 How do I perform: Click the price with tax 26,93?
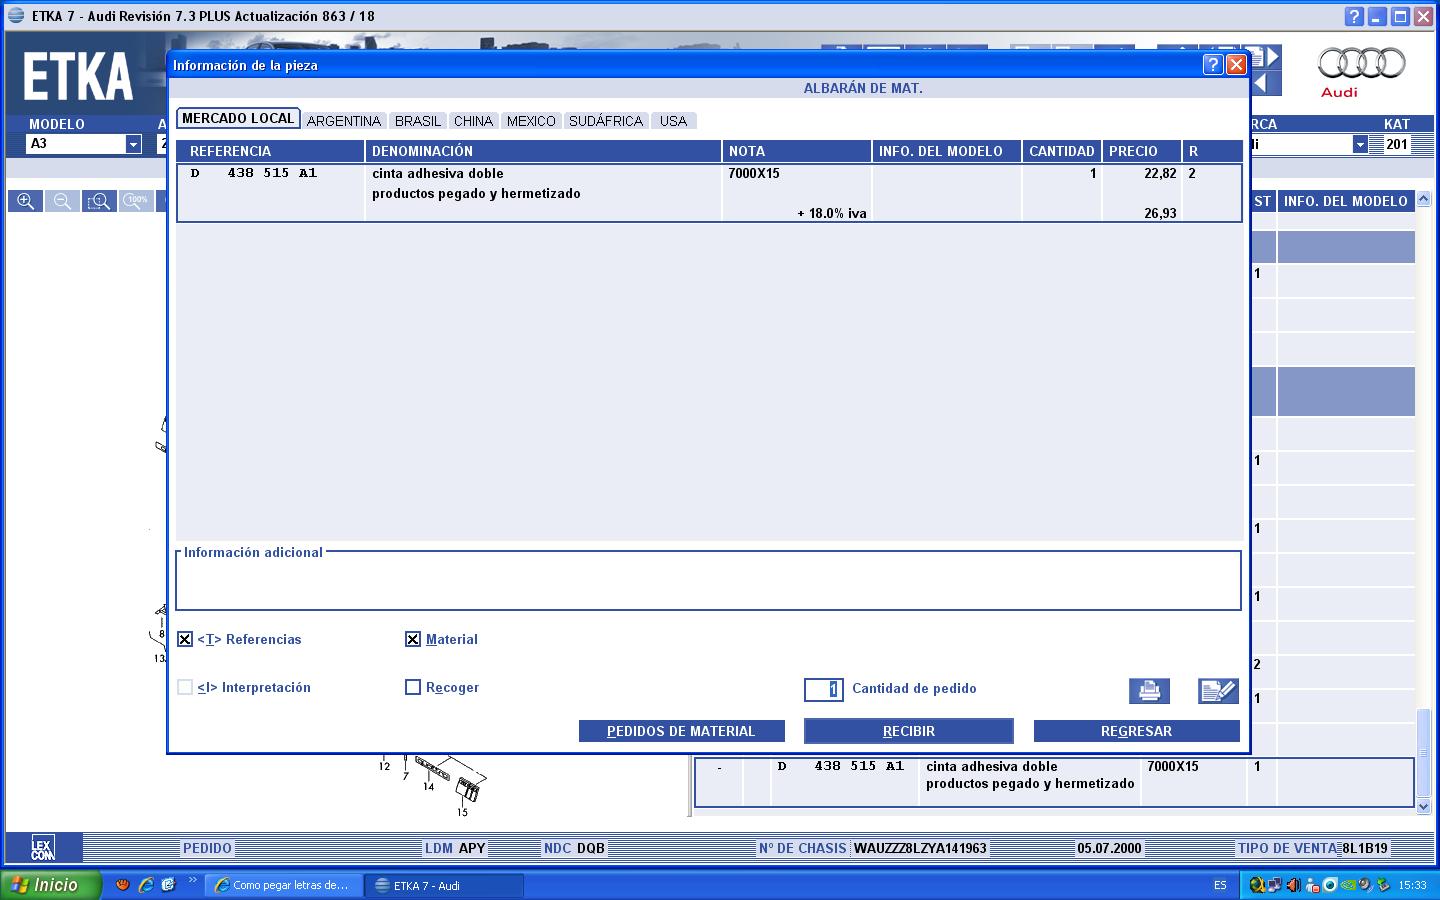coord(1160,213)
